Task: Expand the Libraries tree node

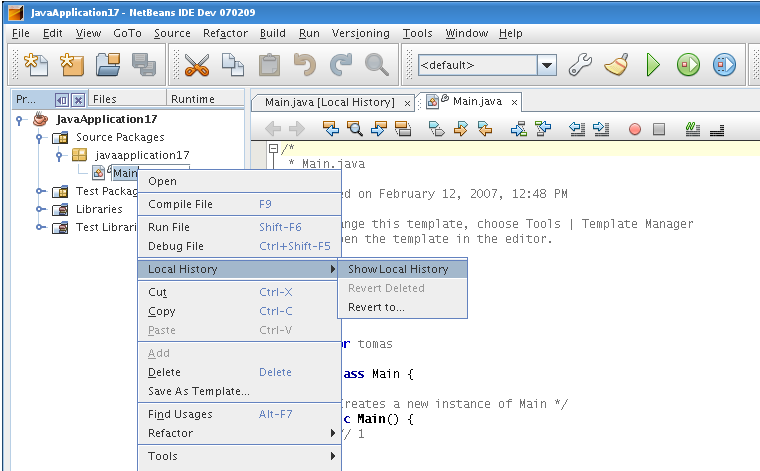Action: point(39,209)
